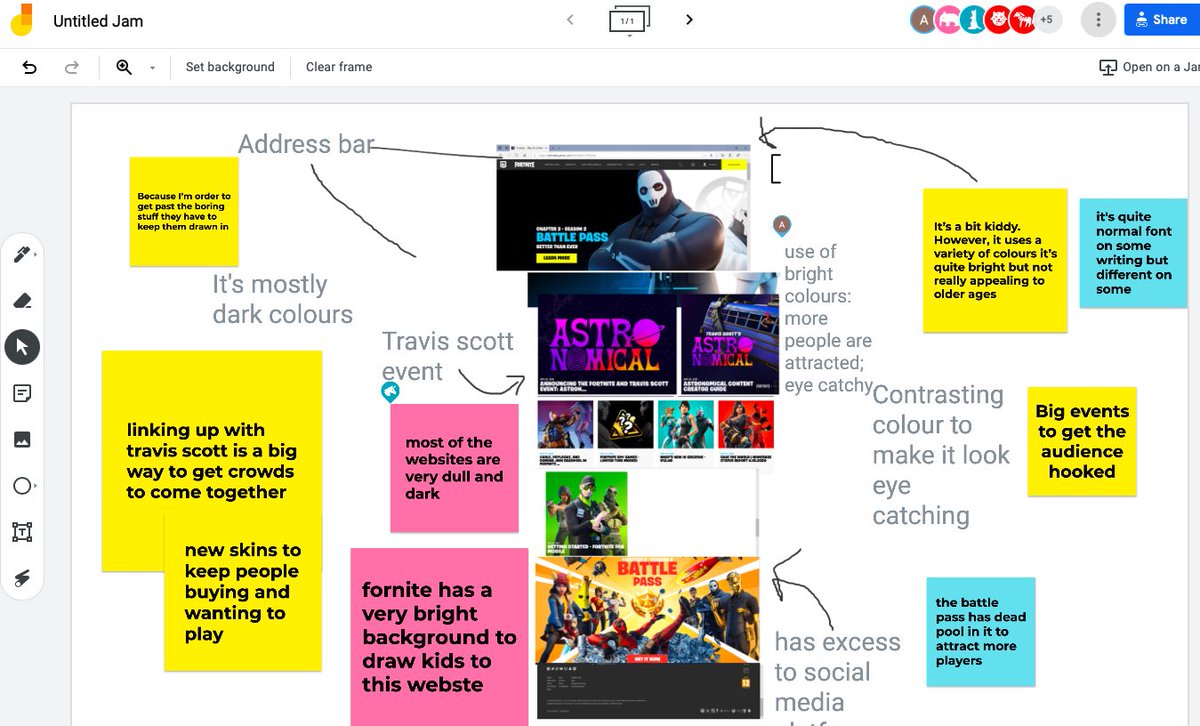1200x726 pixels.
Task: Select the blue note 'it's quite normal font'
Action: (1133, 253)
